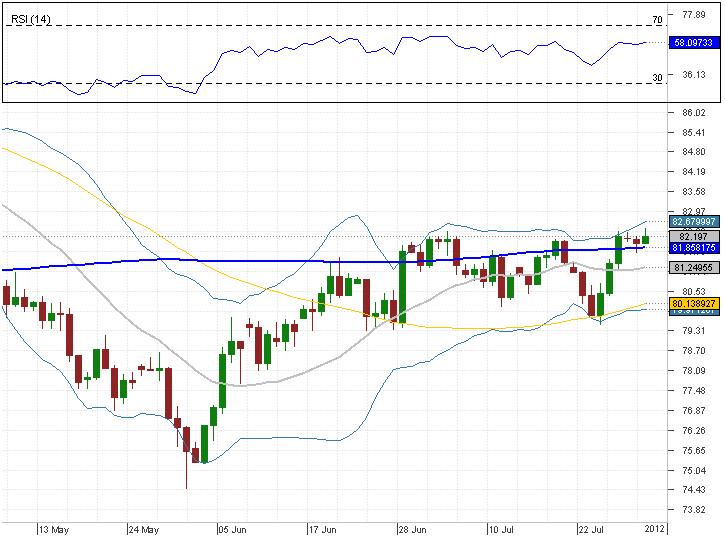Click the 28 Jun date label
The height and width of the screenshot is (537, 725).
pos(416,528)
